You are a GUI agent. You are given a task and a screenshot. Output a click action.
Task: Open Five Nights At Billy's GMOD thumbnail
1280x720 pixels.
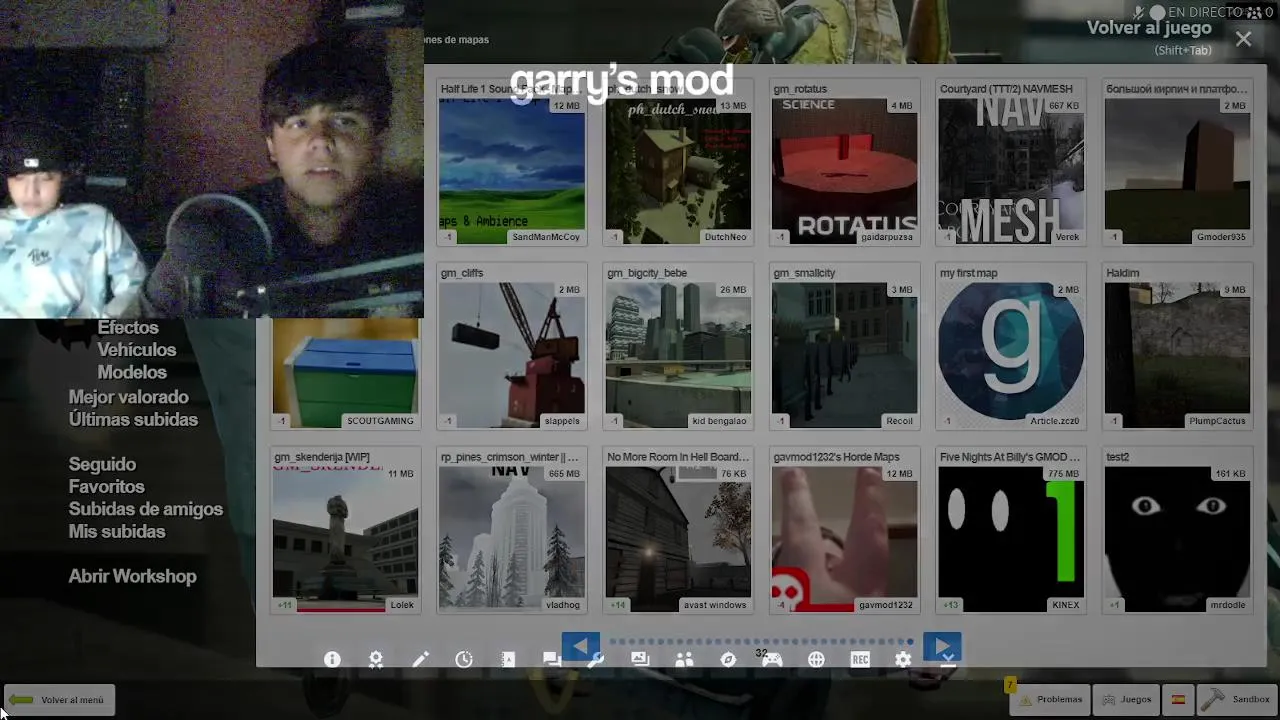click(1011, 539)
